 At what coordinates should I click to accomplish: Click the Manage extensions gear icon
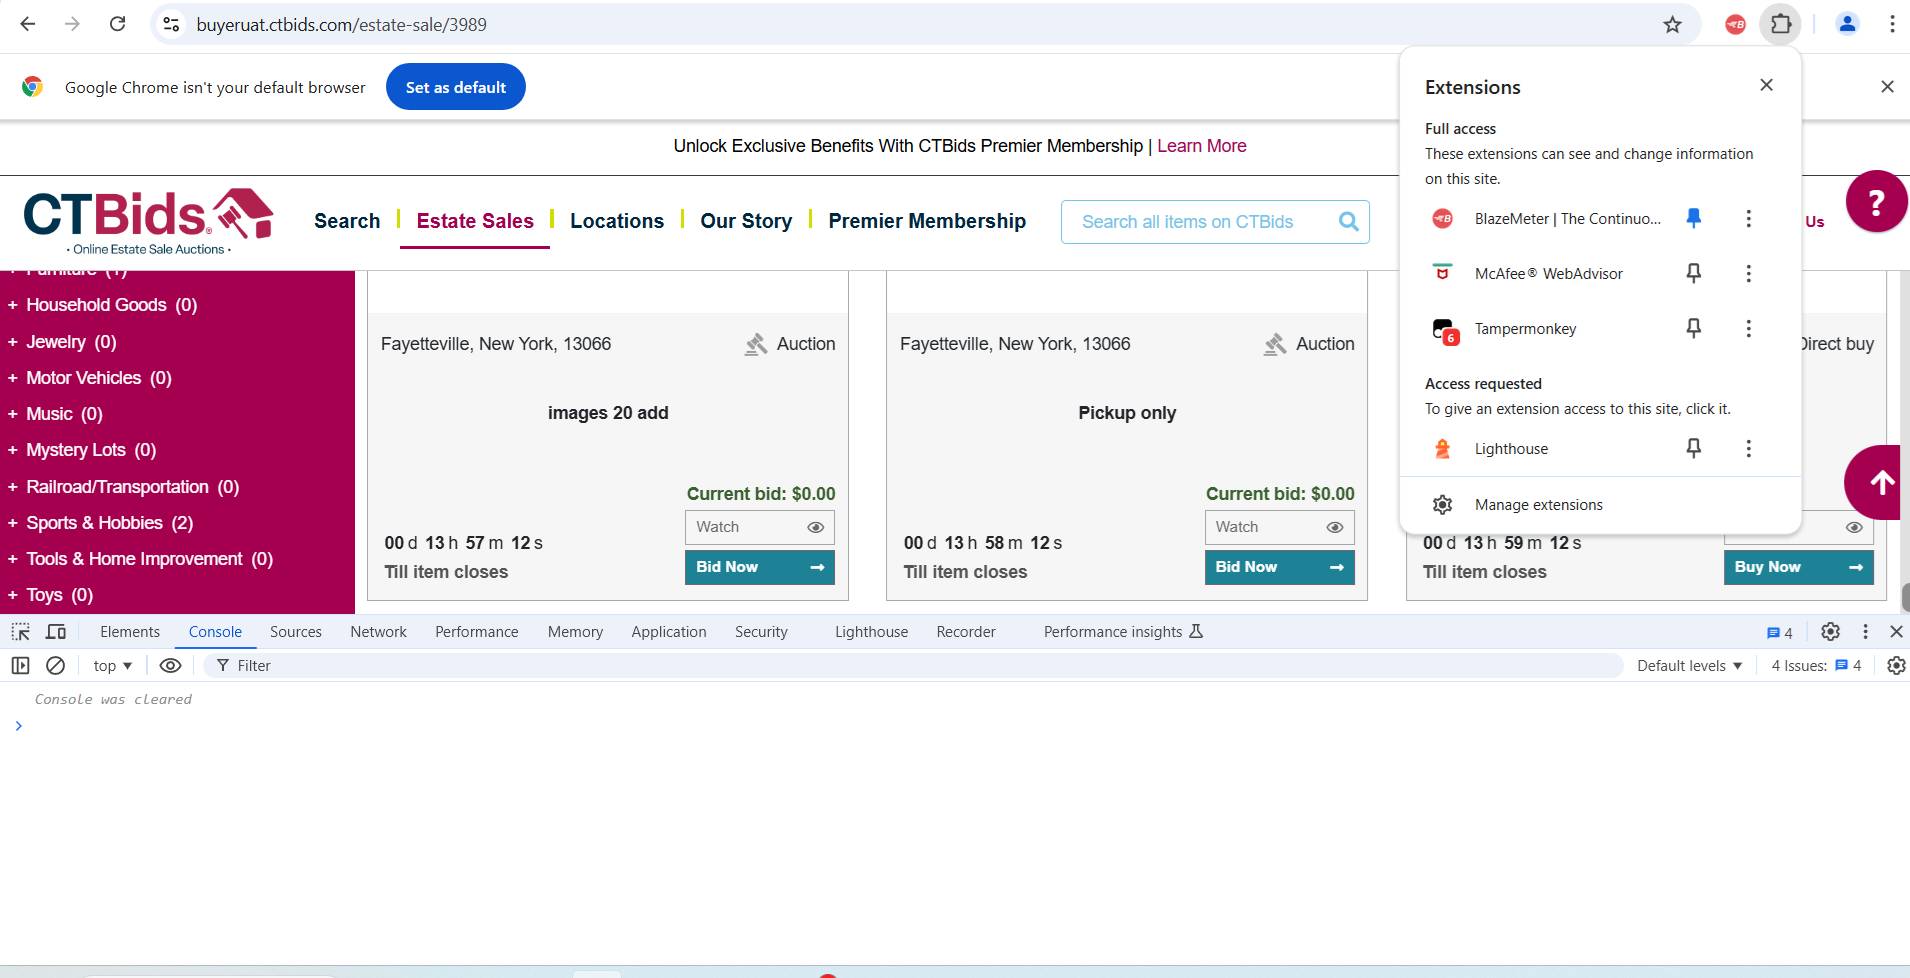tap(1442, 505)
